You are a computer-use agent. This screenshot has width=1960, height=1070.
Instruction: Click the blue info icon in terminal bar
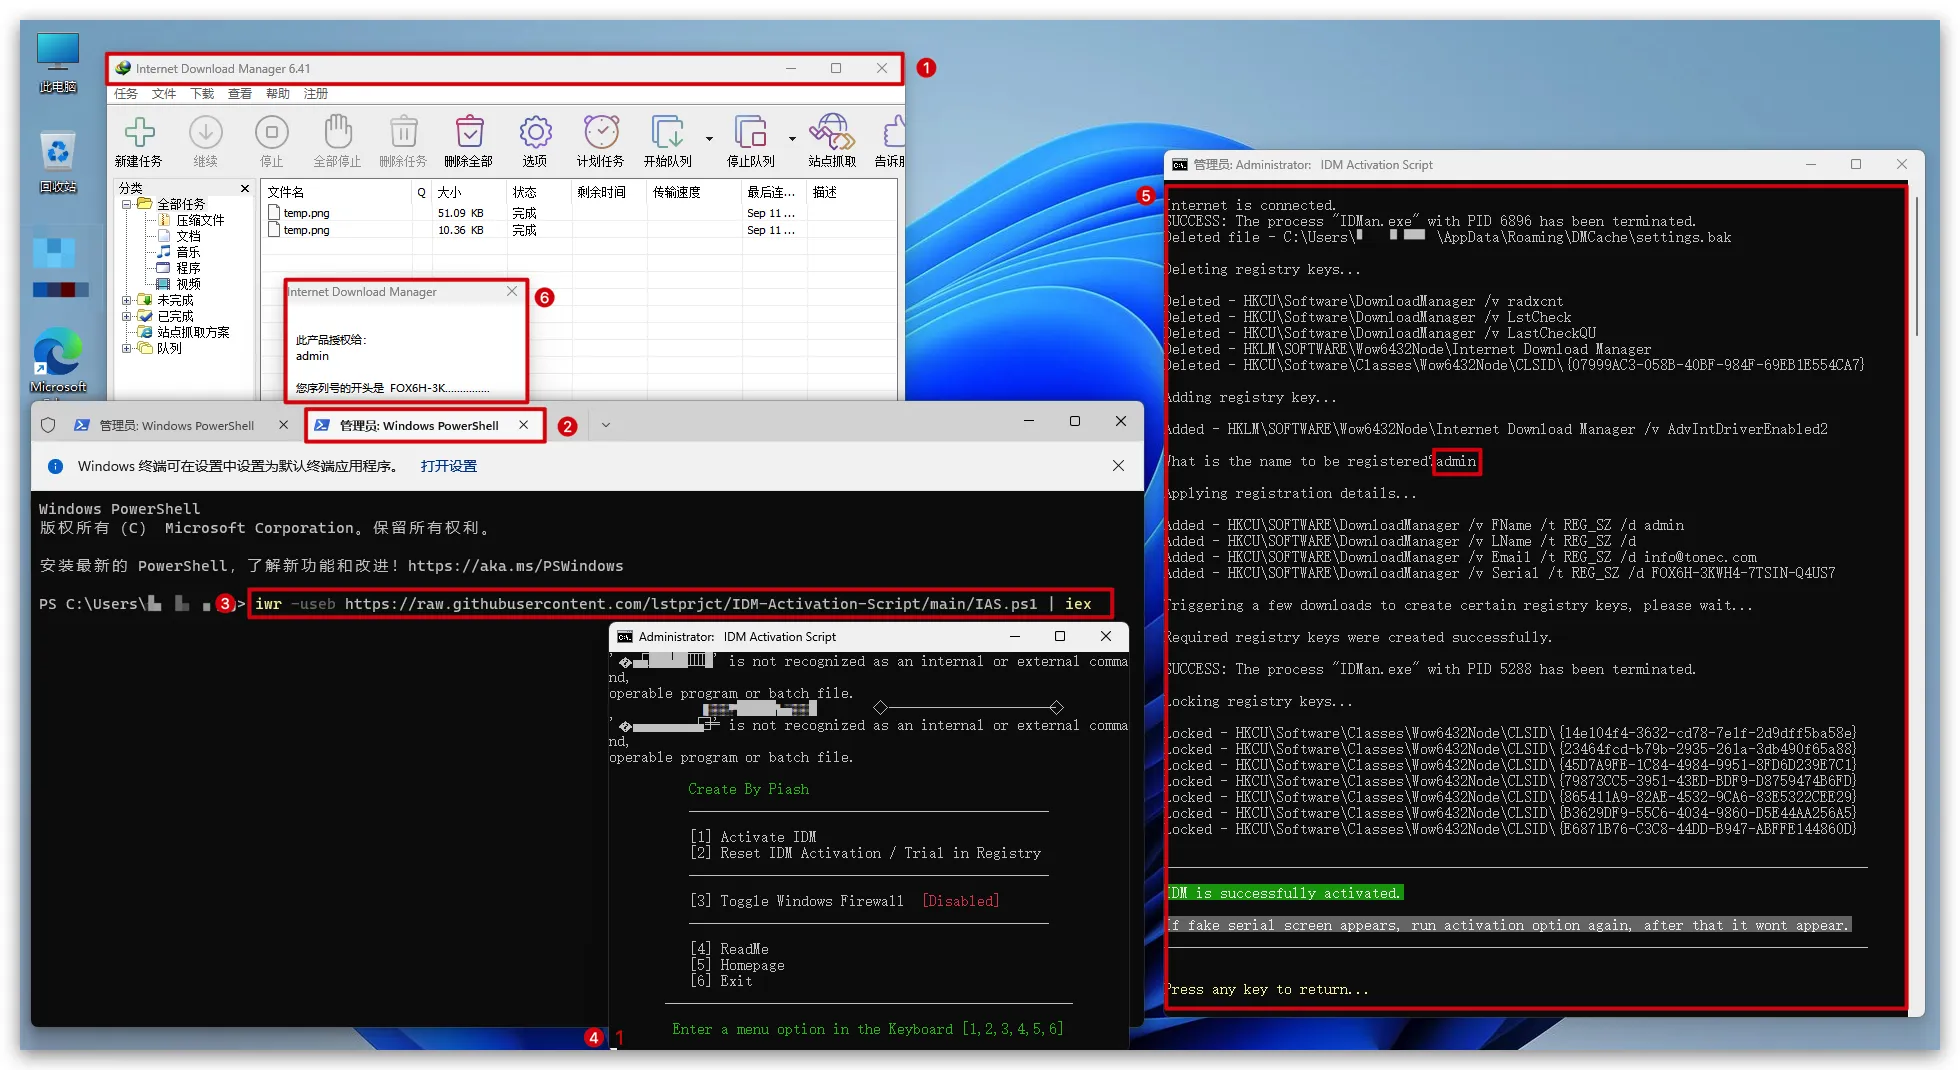[x=56, y=466]
